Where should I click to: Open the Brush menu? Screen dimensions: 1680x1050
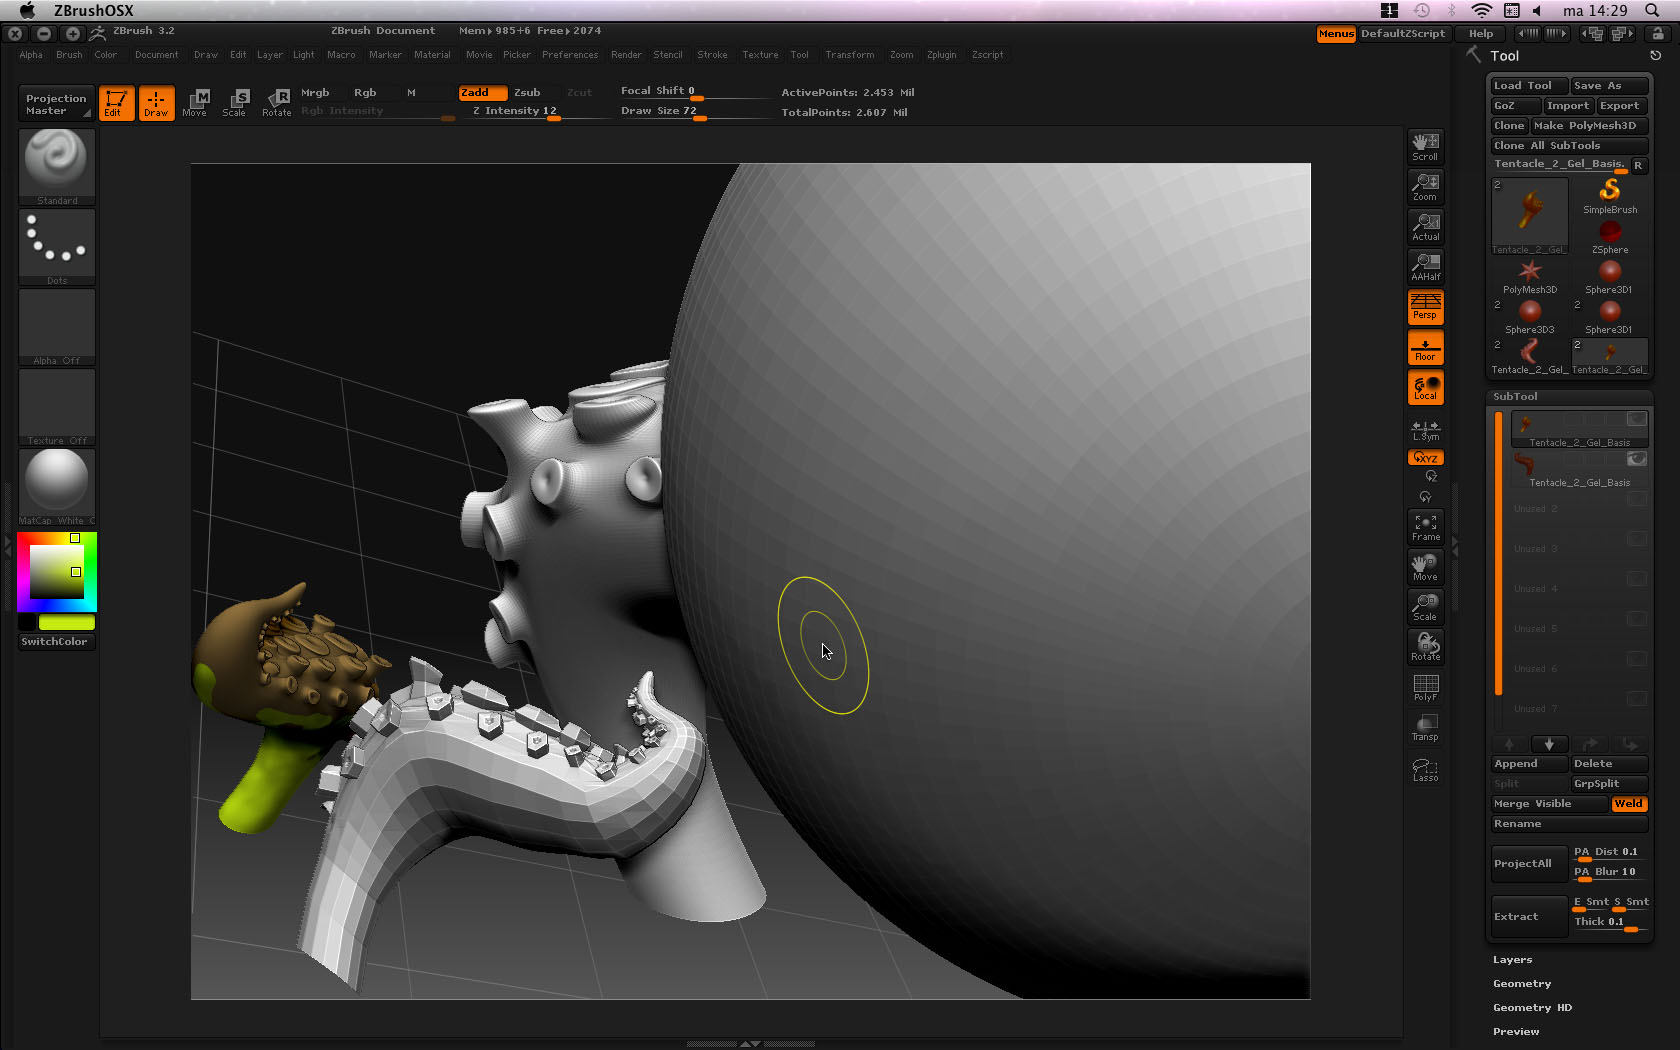pyautogui.click(x=69, y=55)
